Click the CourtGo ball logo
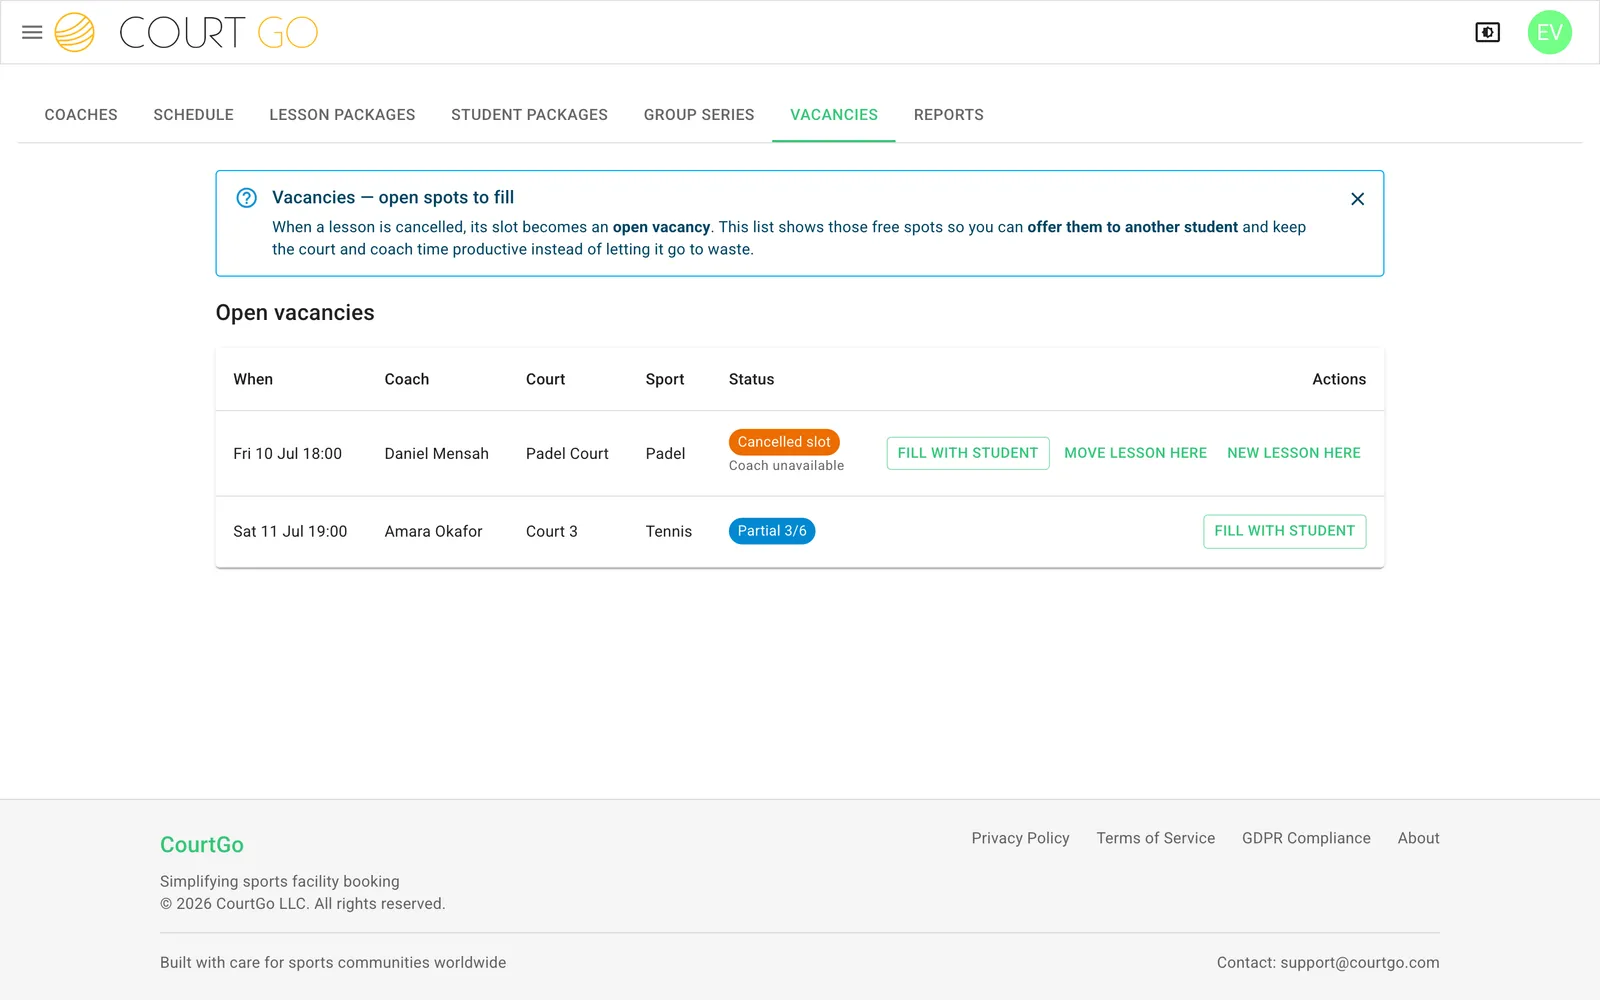Image resolution: width=1600 pixels, height=1000 pixels. 74,32
